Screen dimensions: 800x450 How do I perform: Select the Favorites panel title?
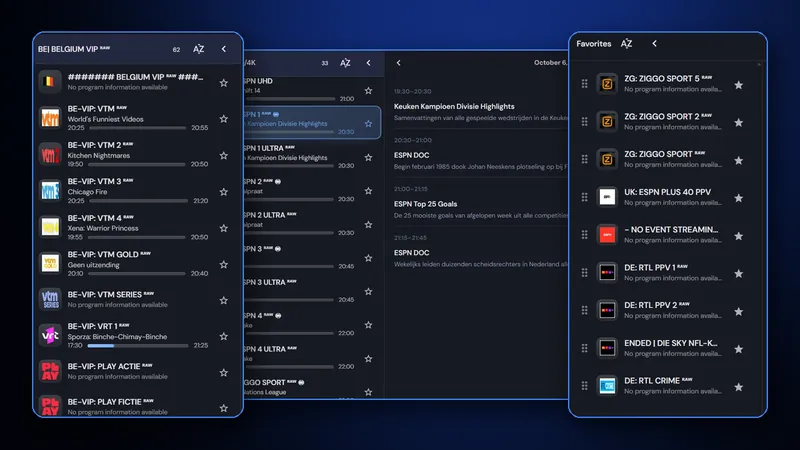point(594,44)
